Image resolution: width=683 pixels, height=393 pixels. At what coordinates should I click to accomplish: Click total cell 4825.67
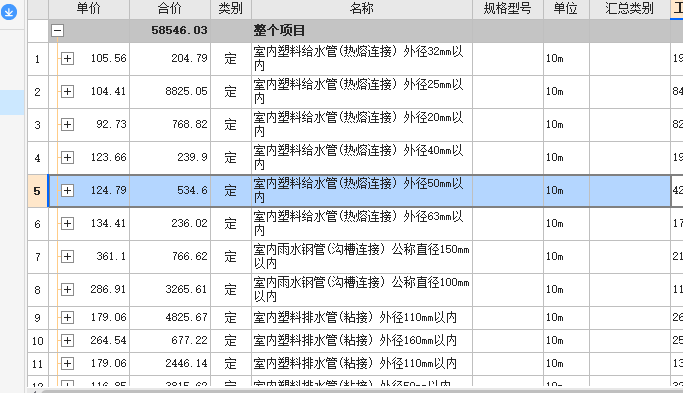tap(170, 318)
